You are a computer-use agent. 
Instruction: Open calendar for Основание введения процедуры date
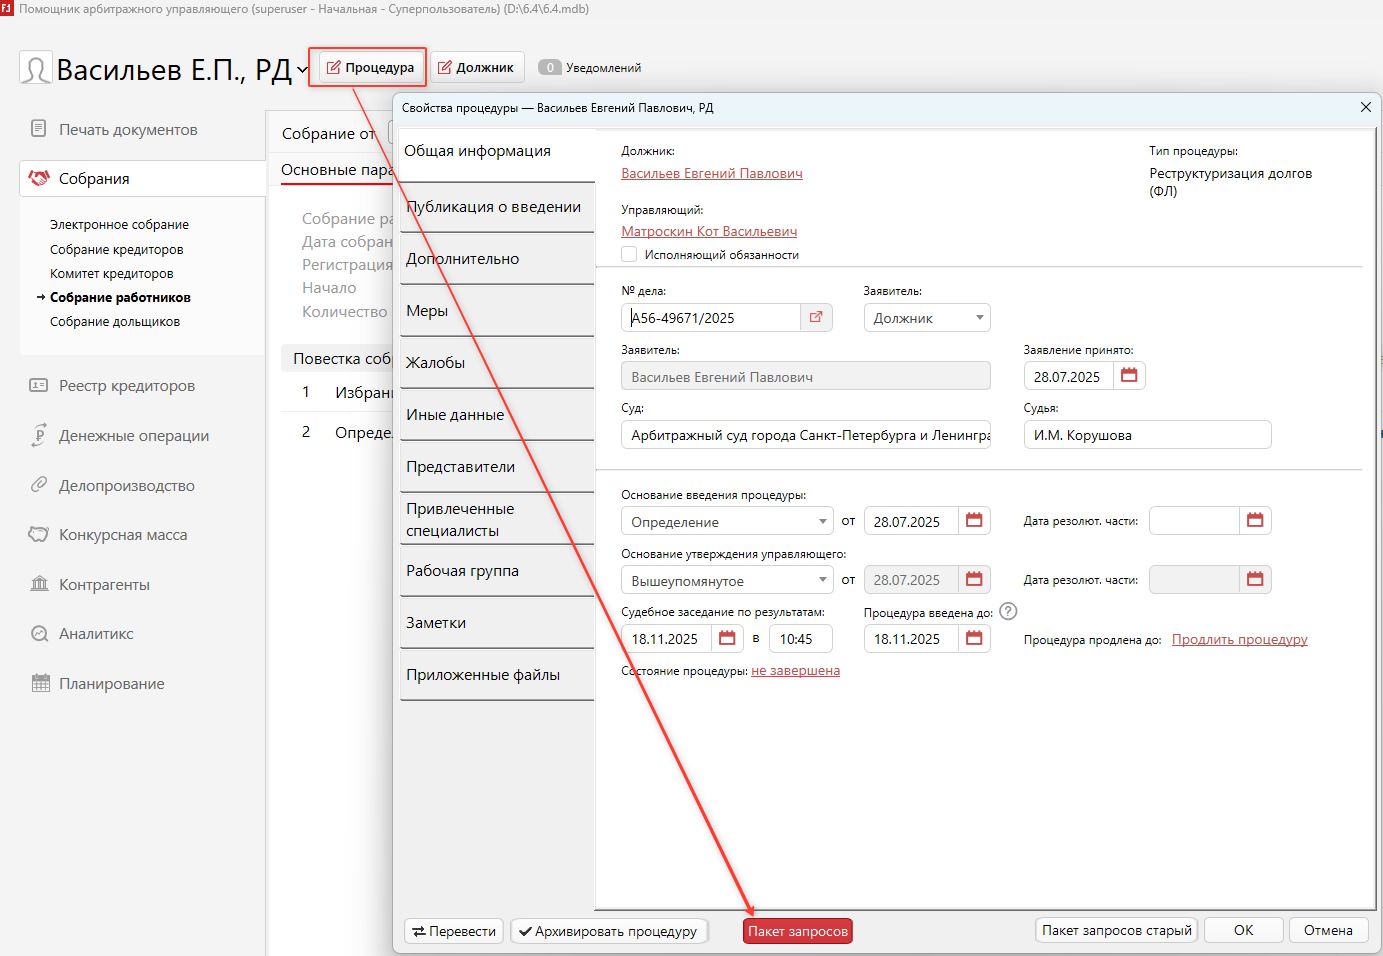point(974,521)
